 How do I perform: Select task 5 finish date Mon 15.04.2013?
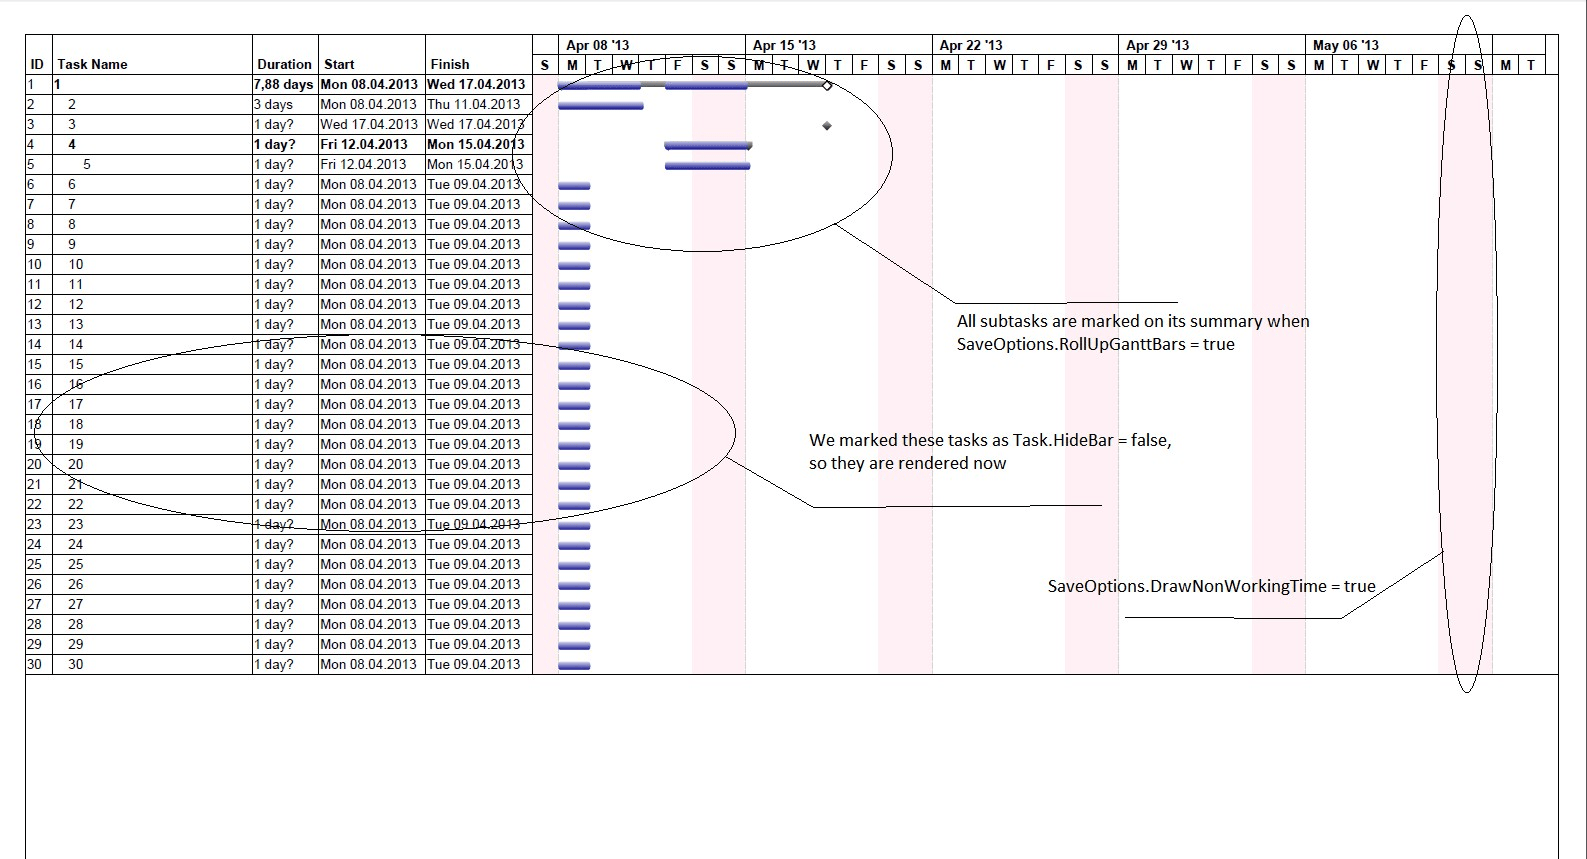(x=478, y=165)
